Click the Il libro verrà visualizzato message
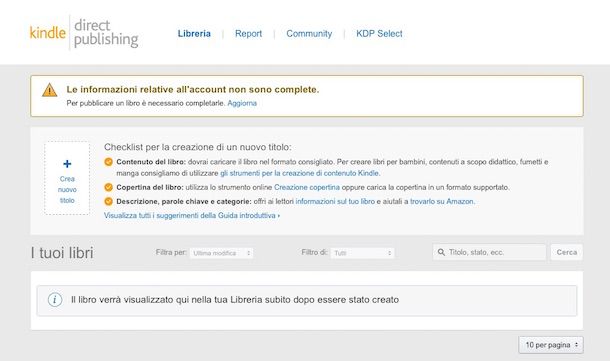The height and width of the screenshot is (361, 610). pos(235,300)
